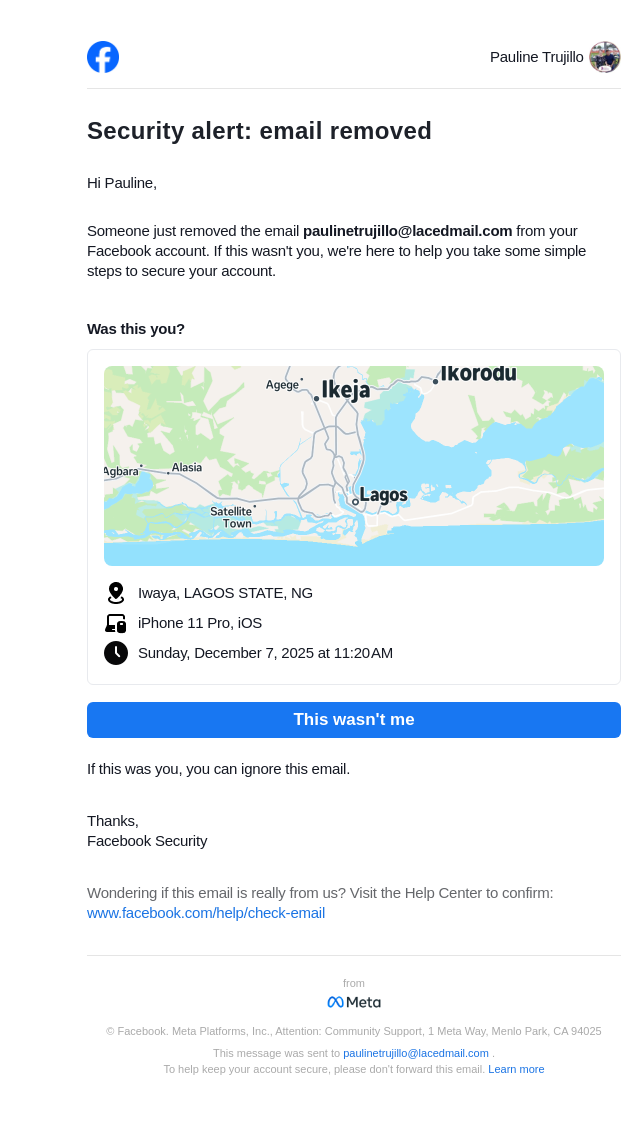Click the Ikorodu label on map

[478, 374]
